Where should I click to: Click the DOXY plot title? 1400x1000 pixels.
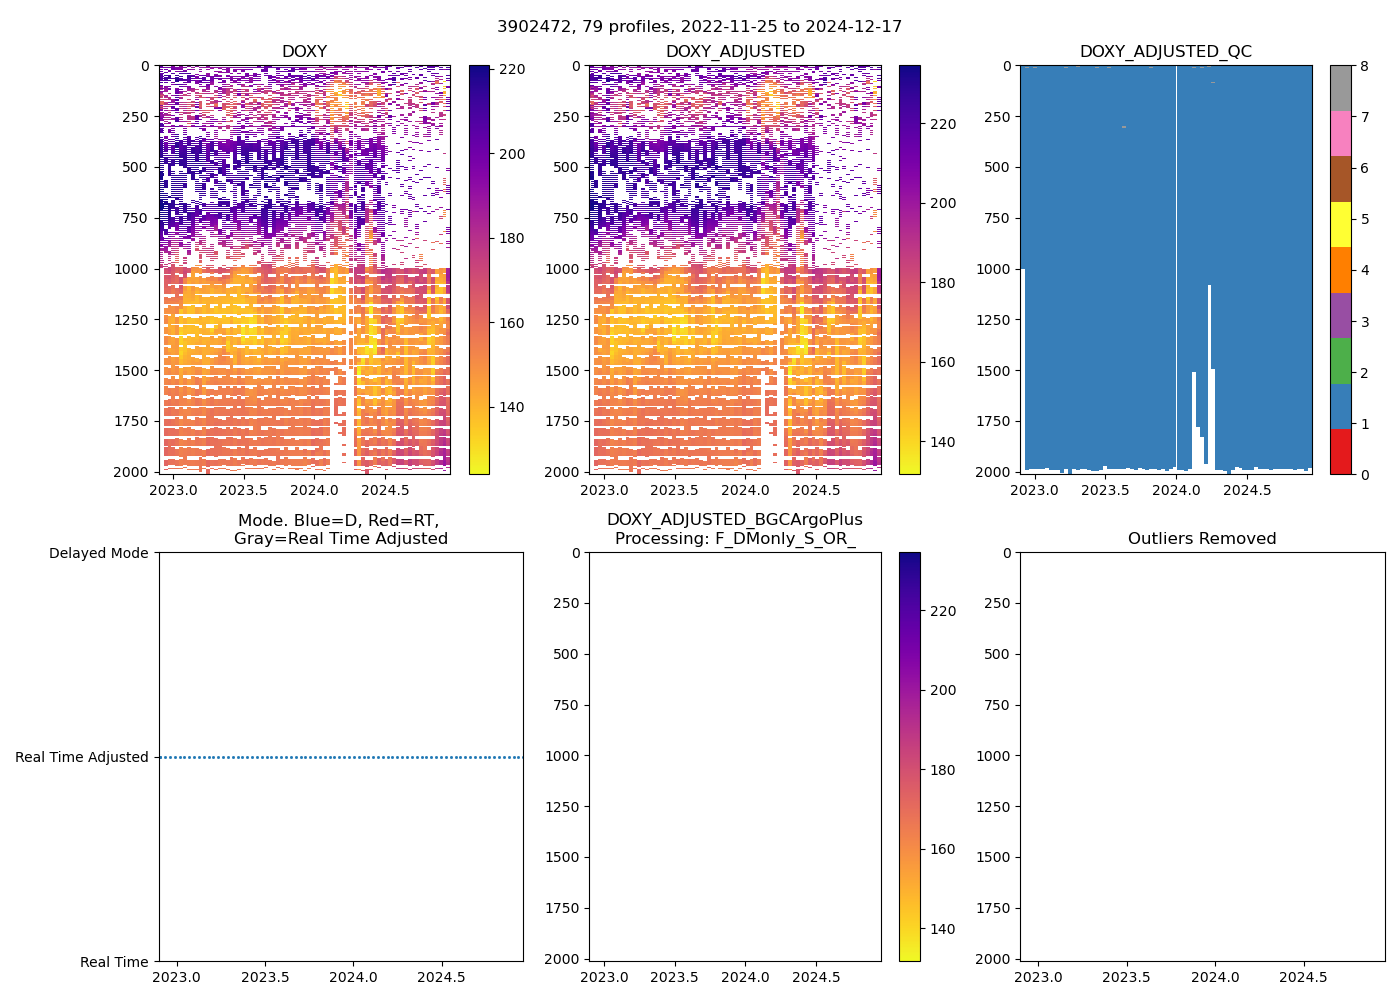click(304, 52)
